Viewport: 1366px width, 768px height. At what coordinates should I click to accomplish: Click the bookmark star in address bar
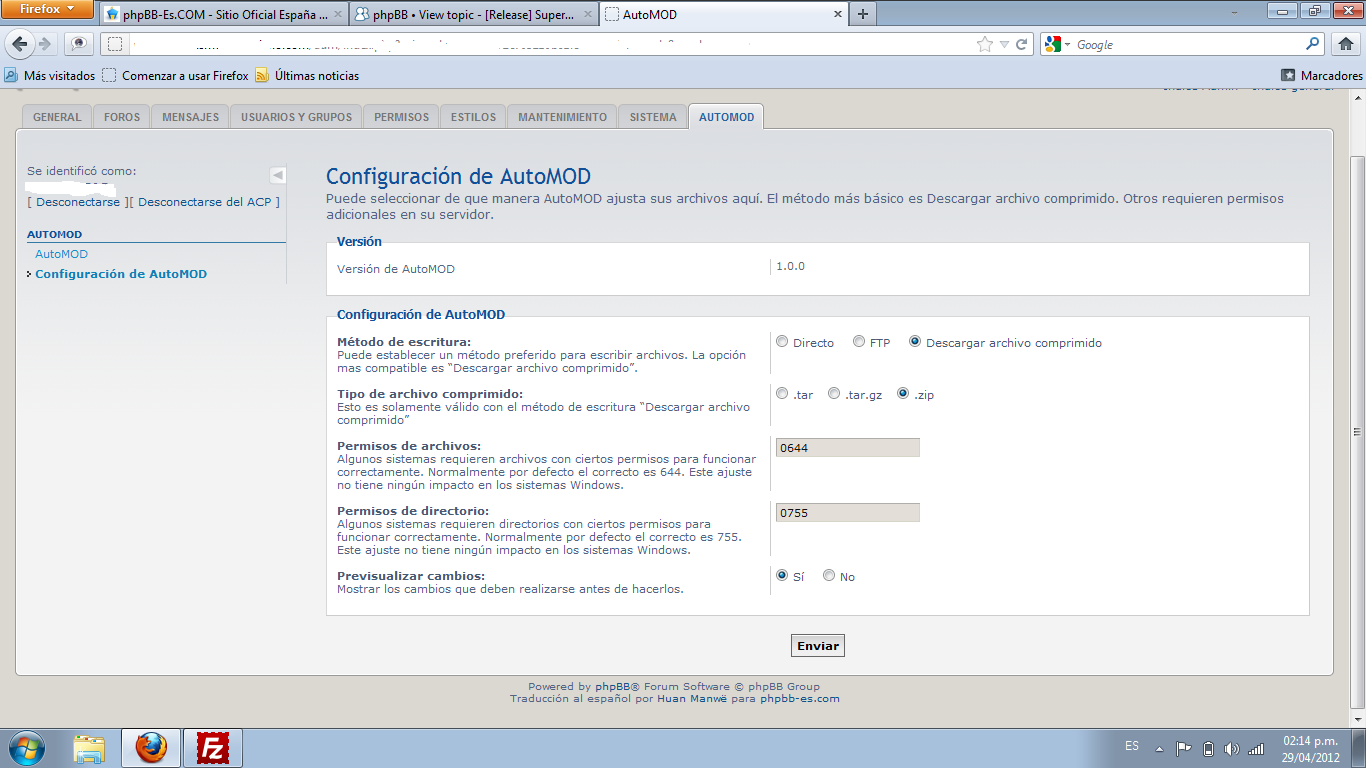(985, 44)
